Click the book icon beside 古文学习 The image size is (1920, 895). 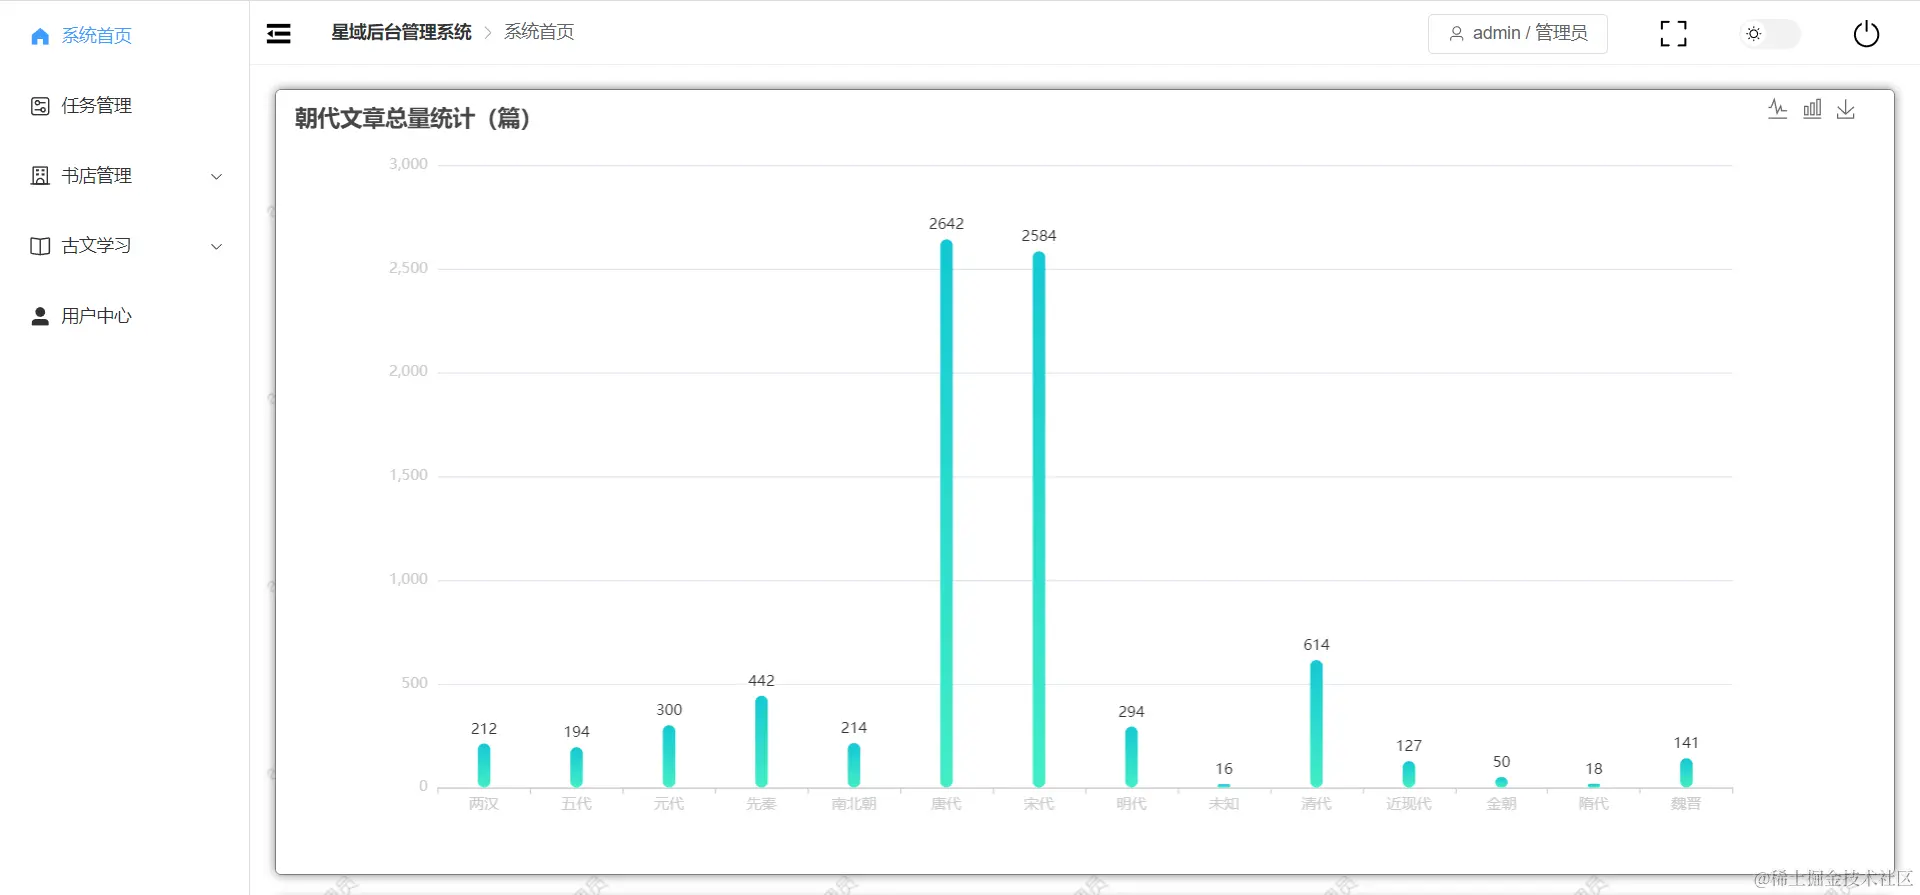(40, 246)
